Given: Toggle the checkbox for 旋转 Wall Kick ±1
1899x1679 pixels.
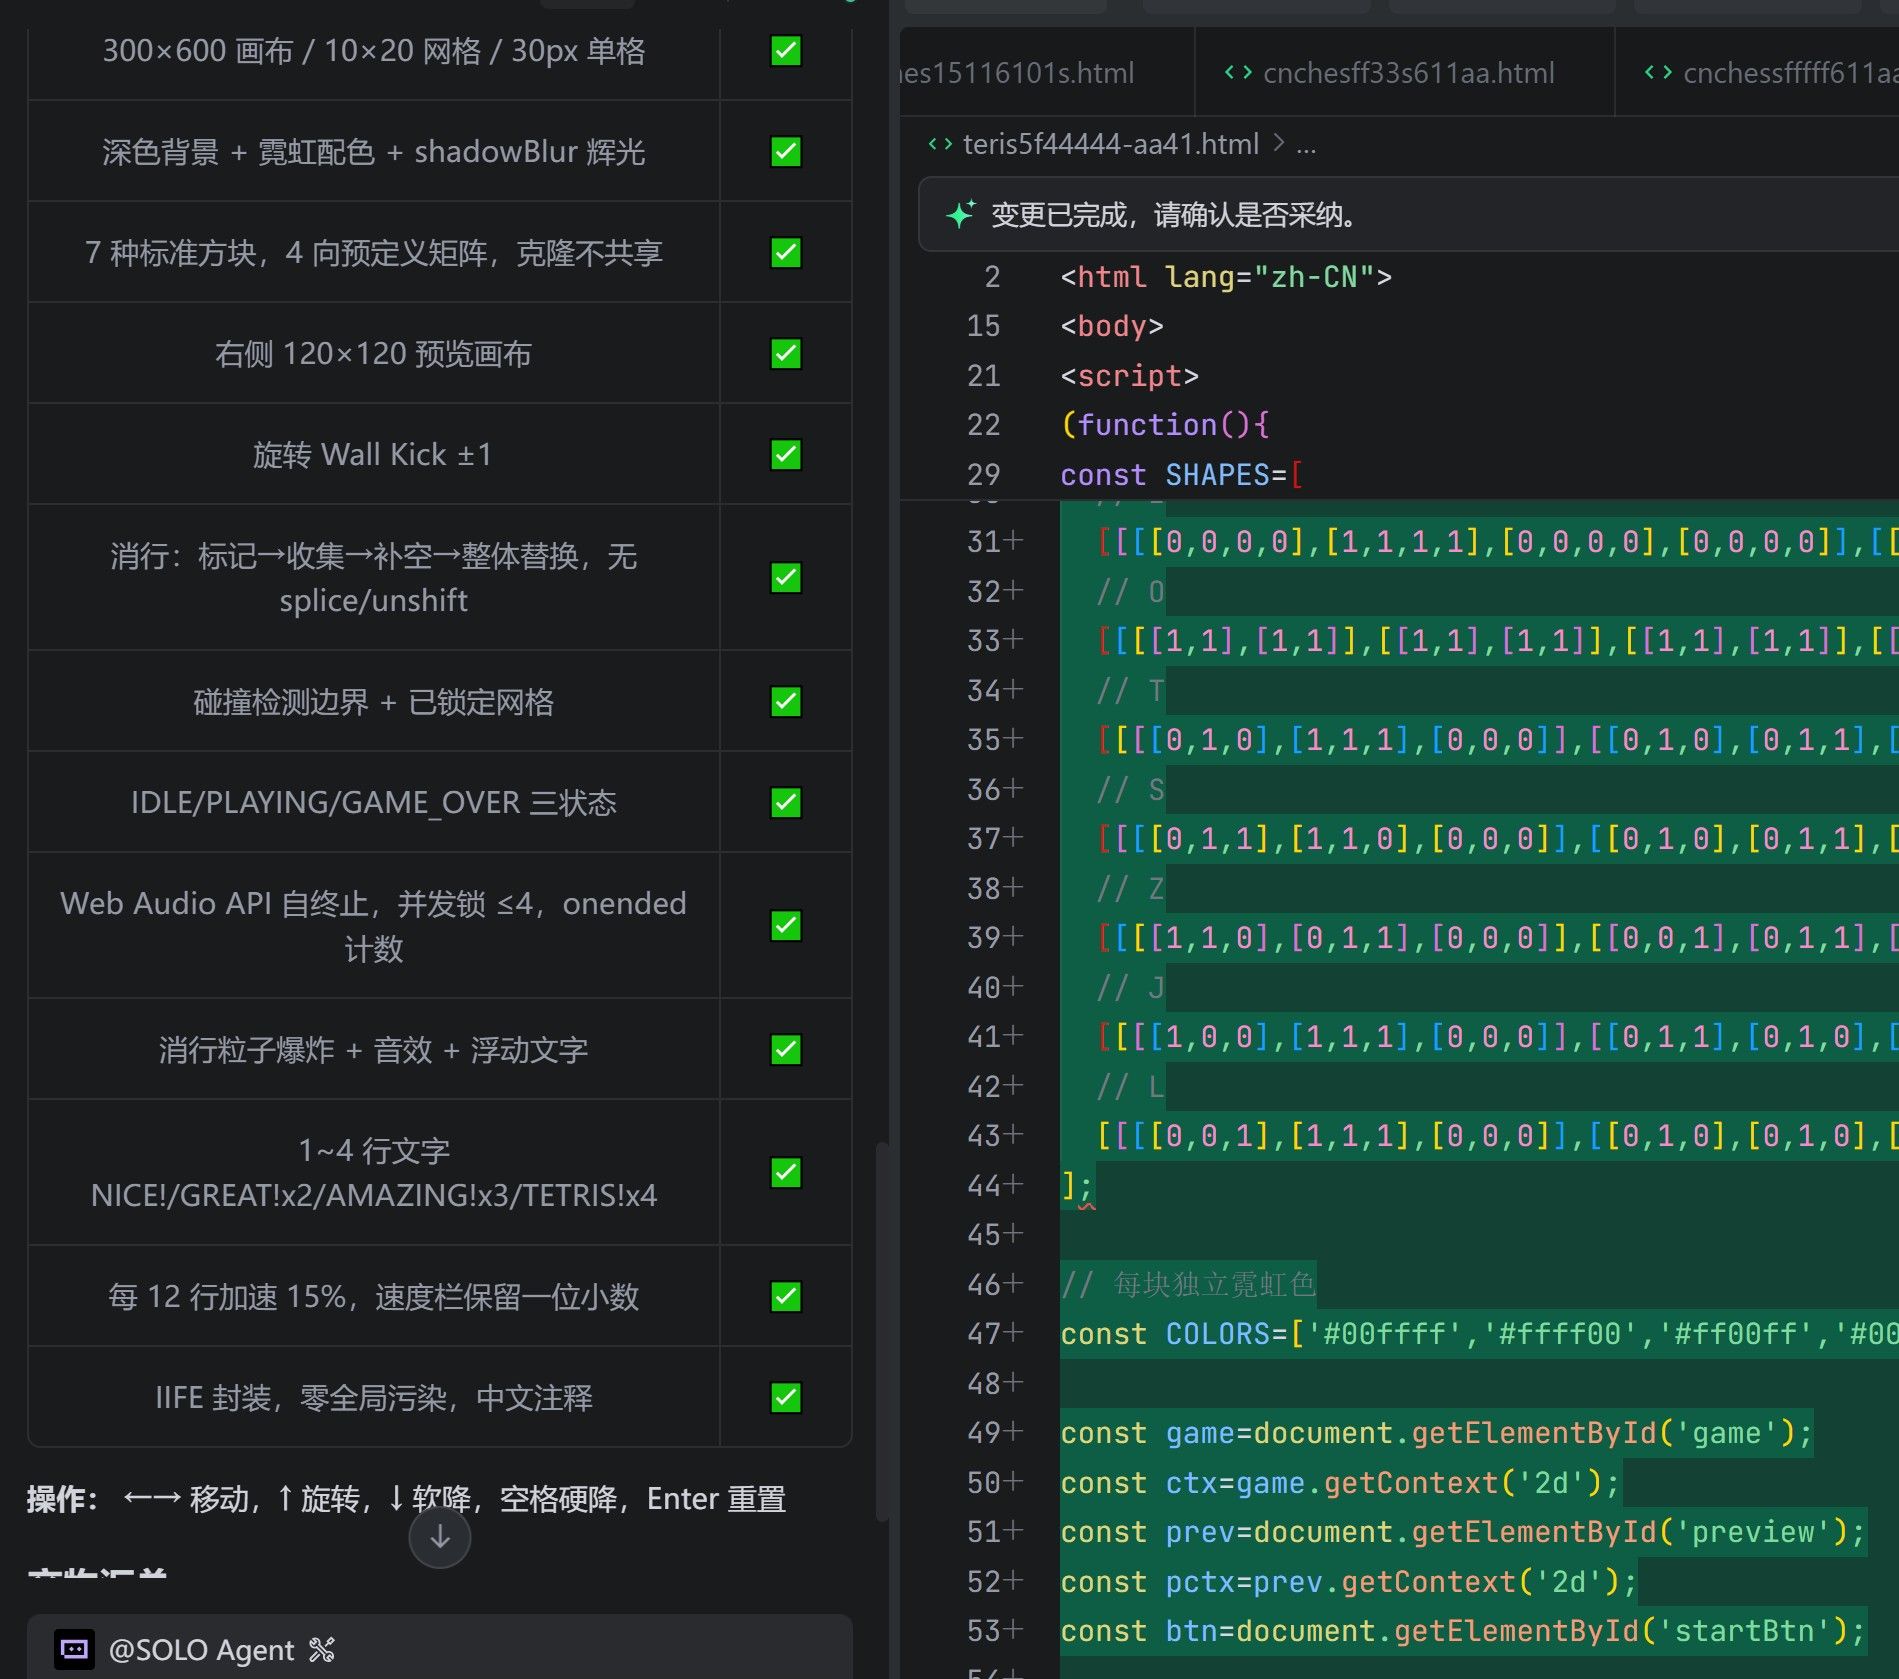Looking at the screenshot, I should (786, 454).
